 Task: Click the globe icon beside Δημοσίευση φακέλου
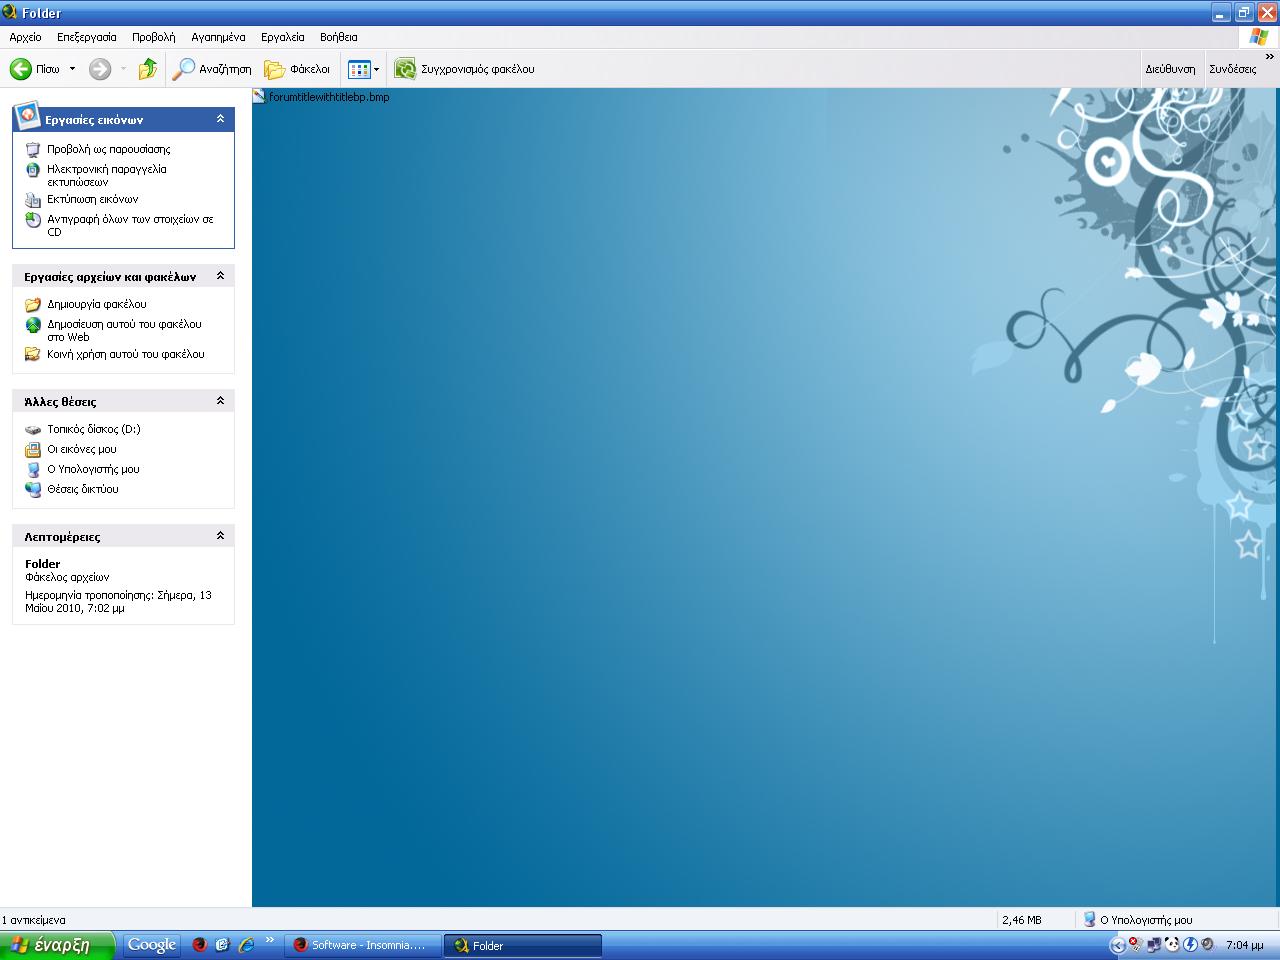pos(33,324)
